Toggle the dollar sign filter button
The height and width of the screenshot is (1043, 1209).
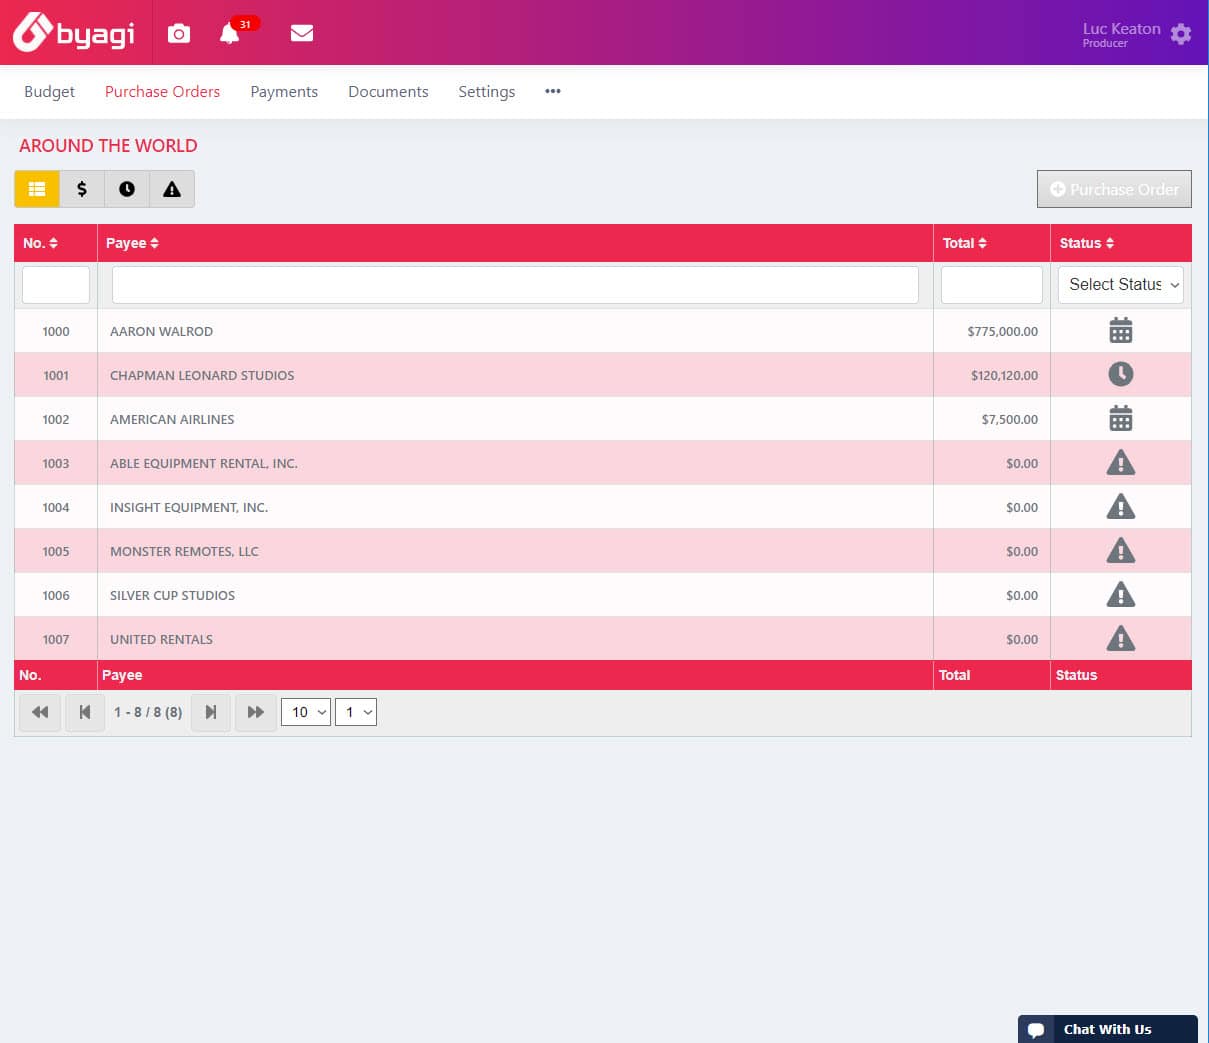[x=82, y=189]
